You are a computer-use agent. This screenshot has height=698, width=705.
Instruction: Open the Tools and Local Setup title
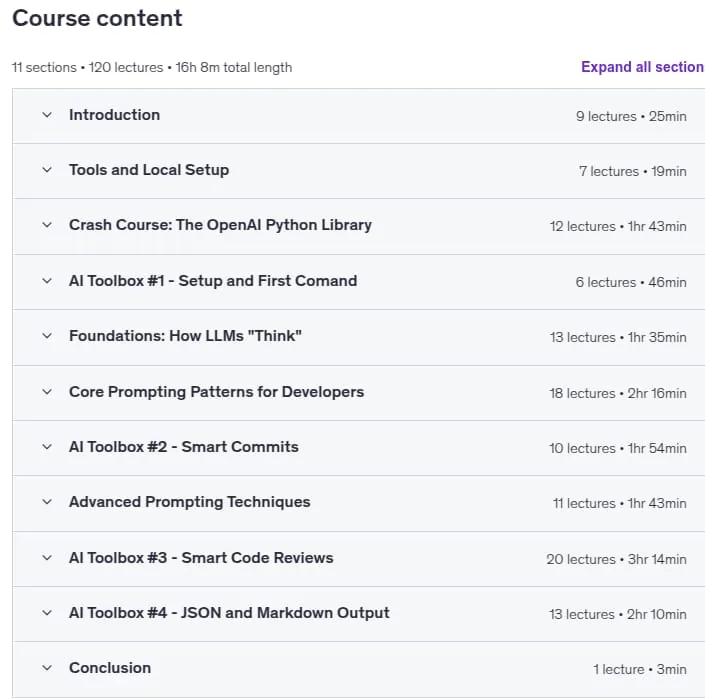[149, 170]
